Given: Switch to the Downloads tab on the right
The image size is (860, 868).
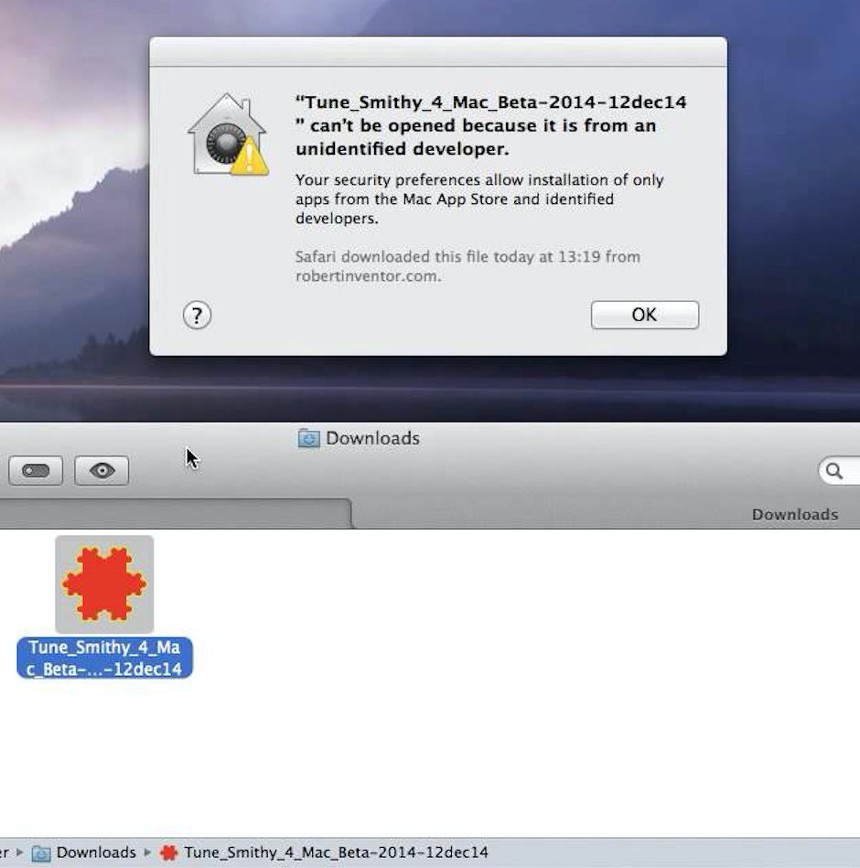Looking at the screenshot, I should [x=794, y=514].
